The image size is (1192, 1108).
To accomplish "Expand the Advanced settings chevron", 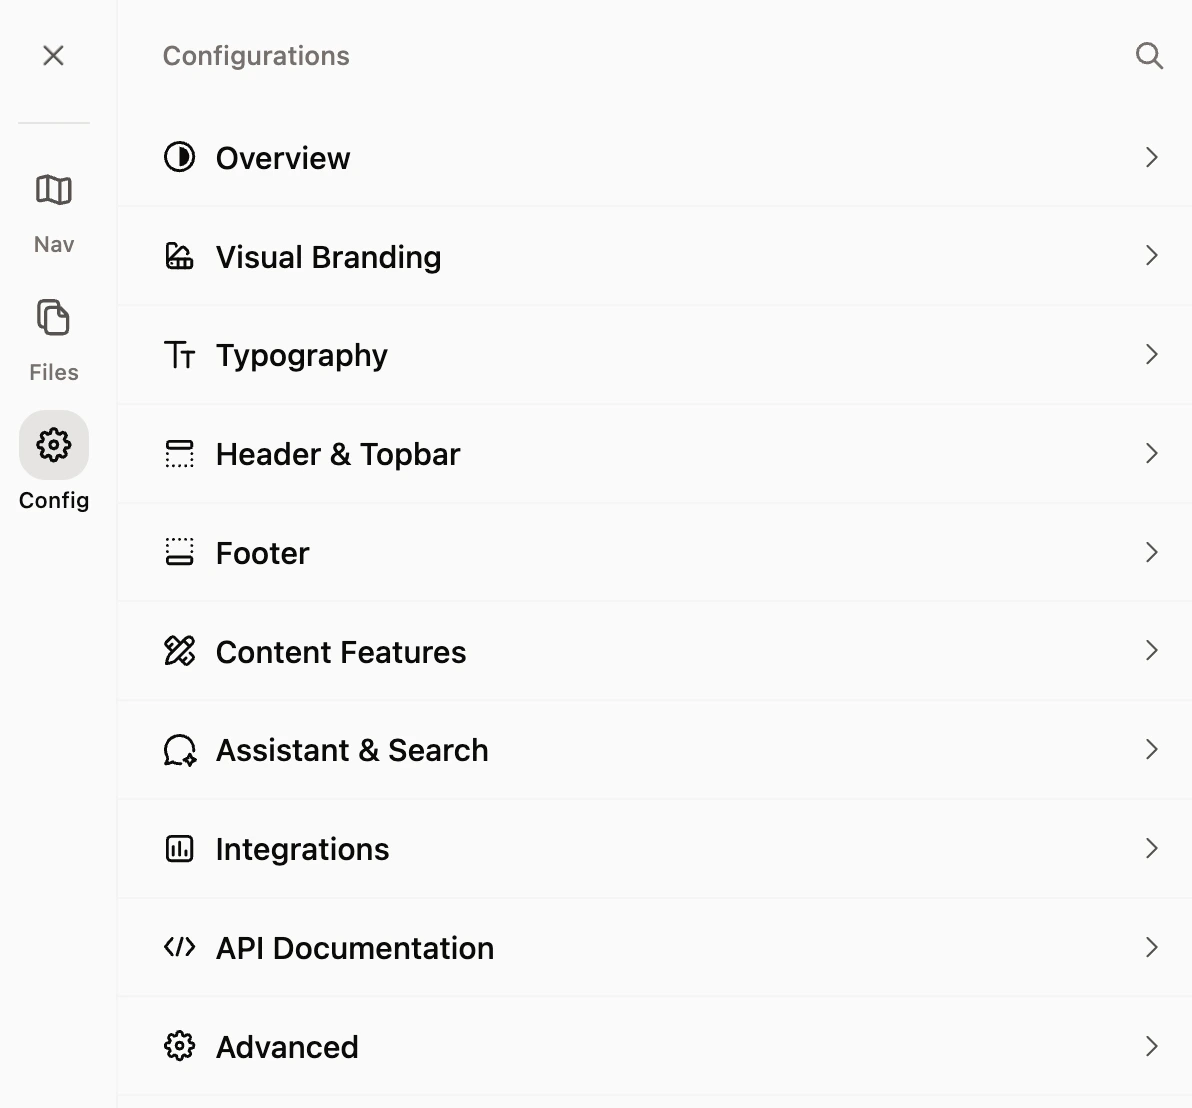I will [x=1151, y=1046].
